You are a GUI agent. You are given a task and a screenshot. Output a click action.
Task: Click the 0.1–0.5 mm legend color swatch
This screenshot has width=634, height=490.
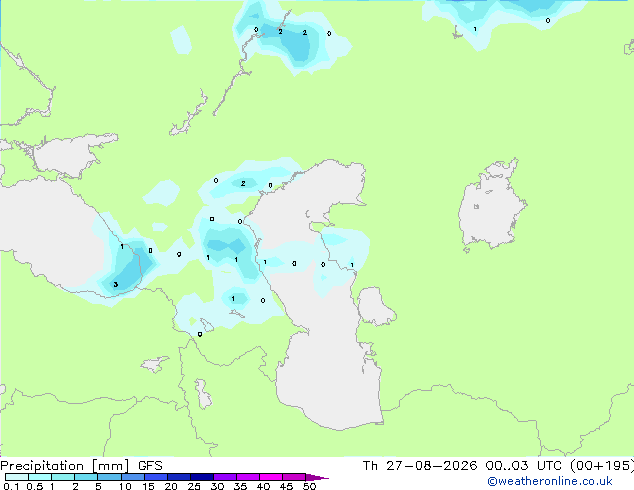tap(17, 477)
